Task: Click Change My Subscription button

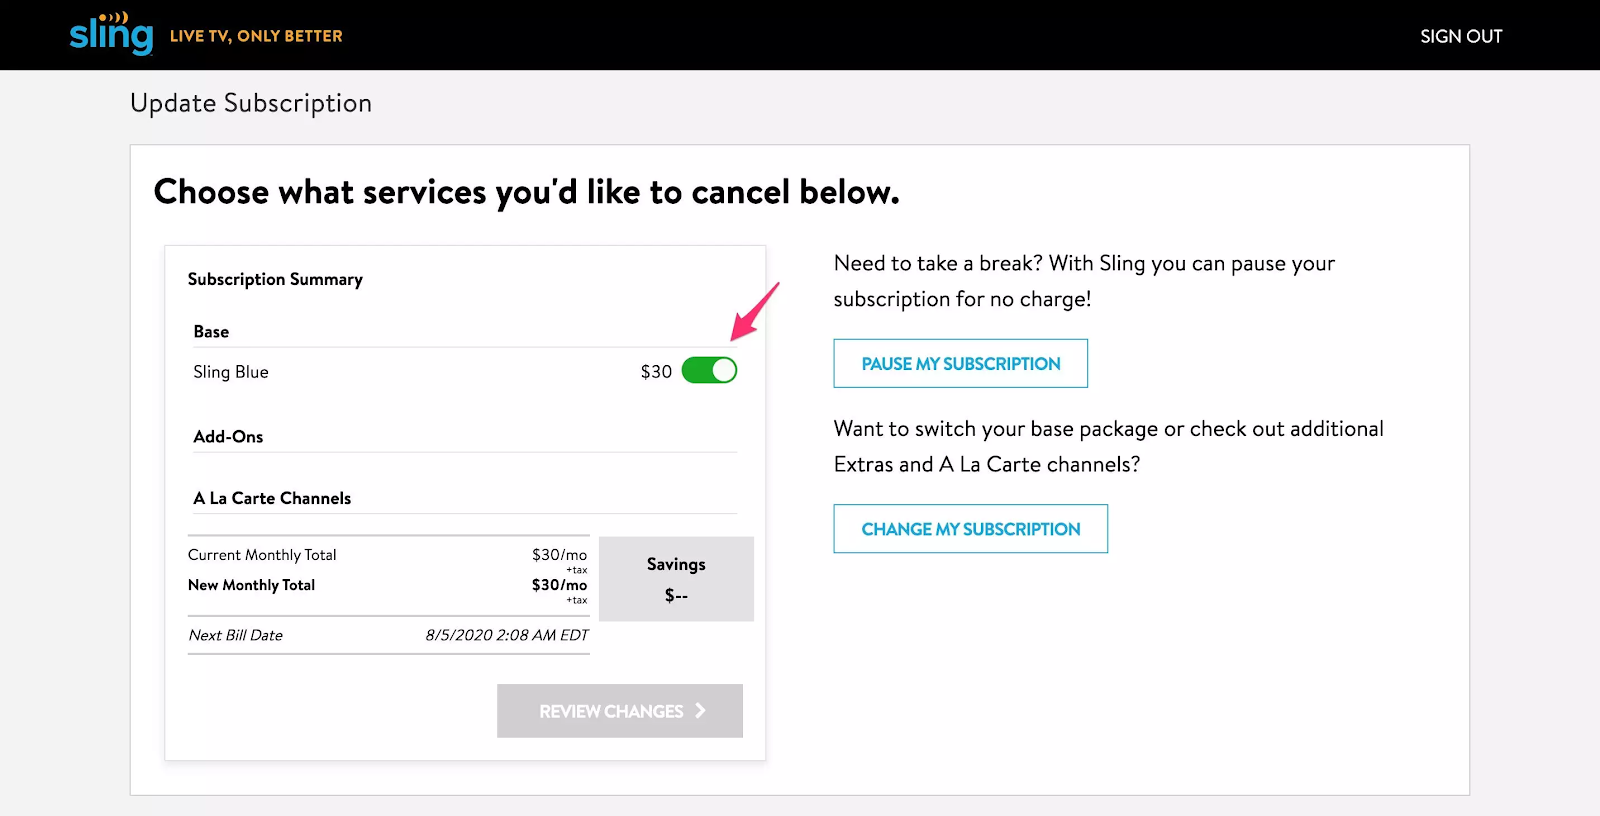Action: point(971,529)
